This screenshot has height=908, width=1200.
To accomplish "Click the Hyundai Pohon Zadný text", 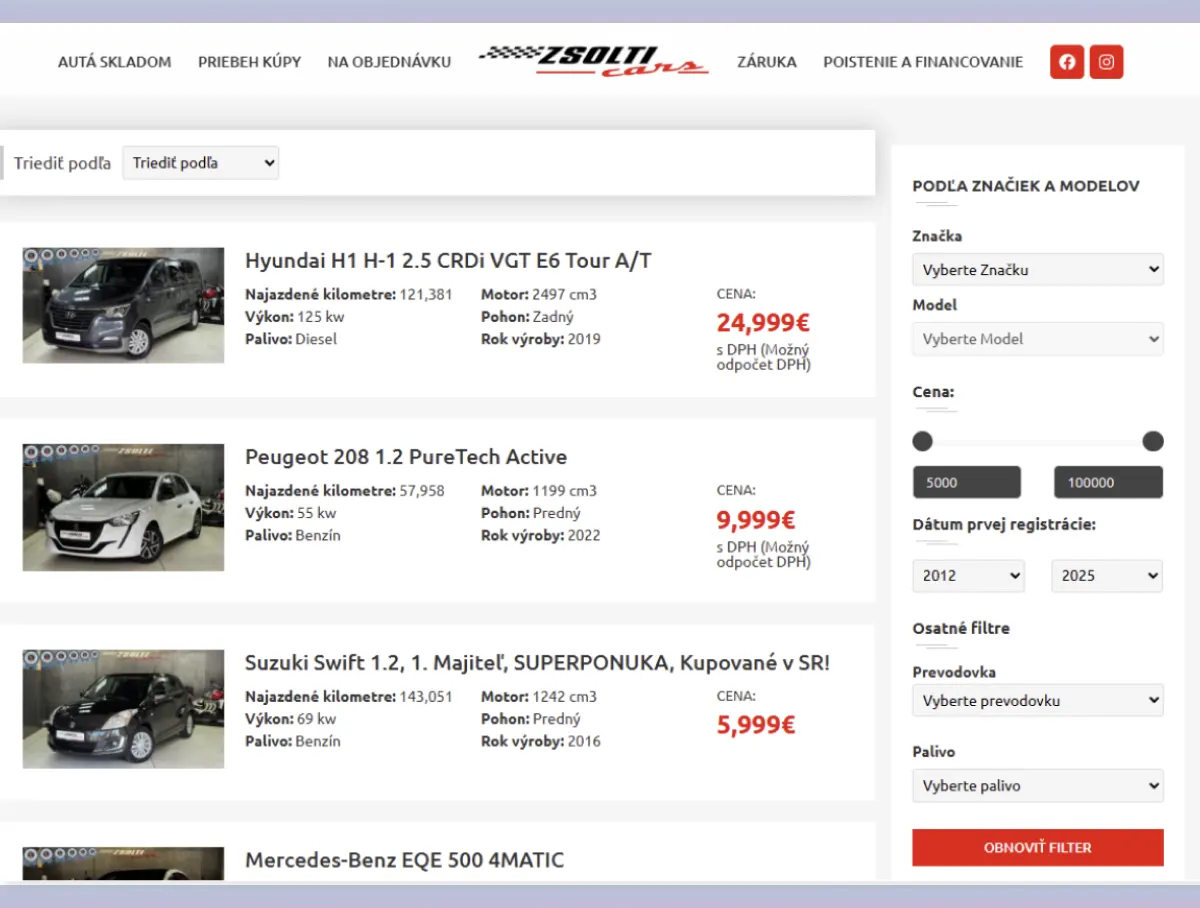I will (x=528, y=317).
